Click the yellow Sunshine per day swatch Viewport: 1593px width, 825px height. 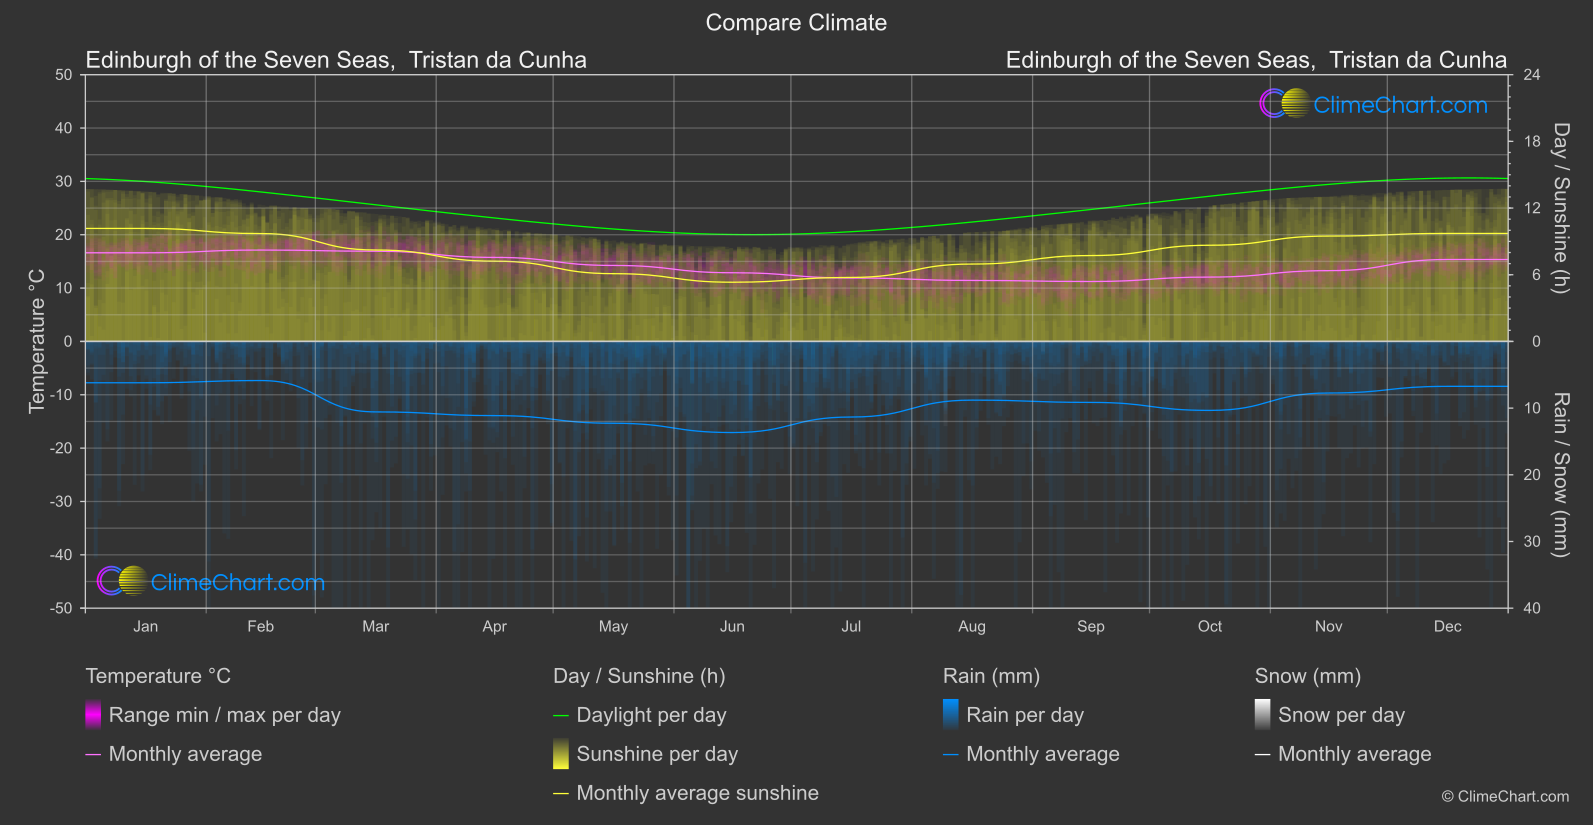(561, 754)
